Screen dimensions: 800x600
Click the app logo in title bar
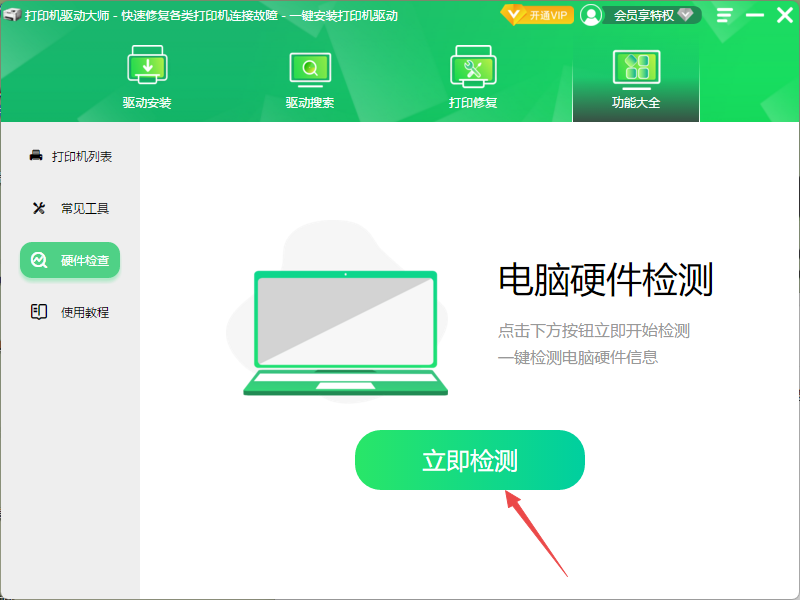point(13,14)
